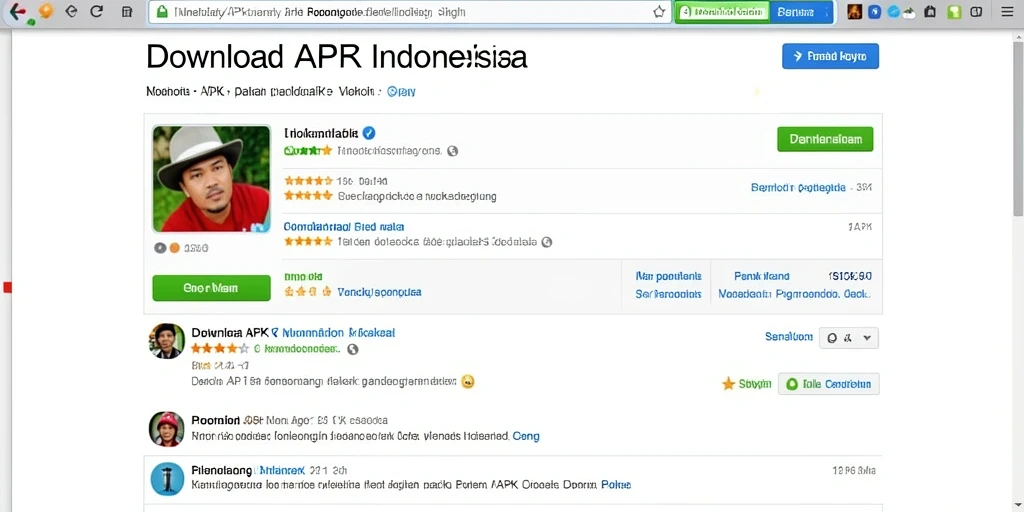Screen dimensions: 1024x512
Task: Click the Opay link under the page title
Action: [x=401, y=92]
